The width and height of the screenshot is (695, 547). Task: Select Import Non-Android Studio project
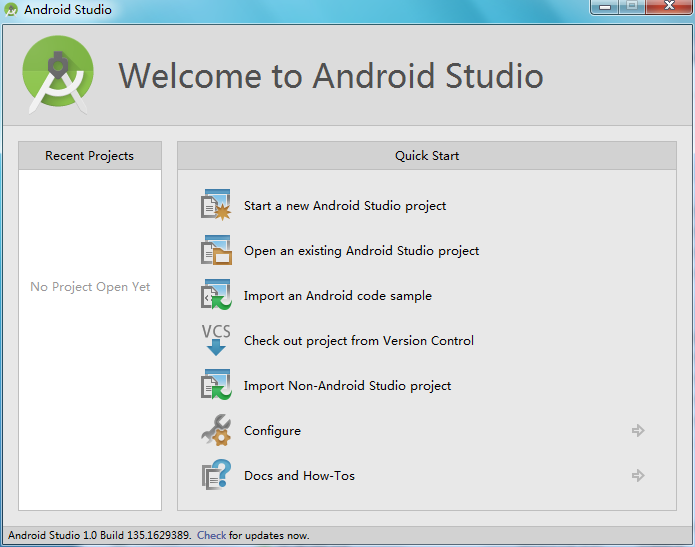347,386
